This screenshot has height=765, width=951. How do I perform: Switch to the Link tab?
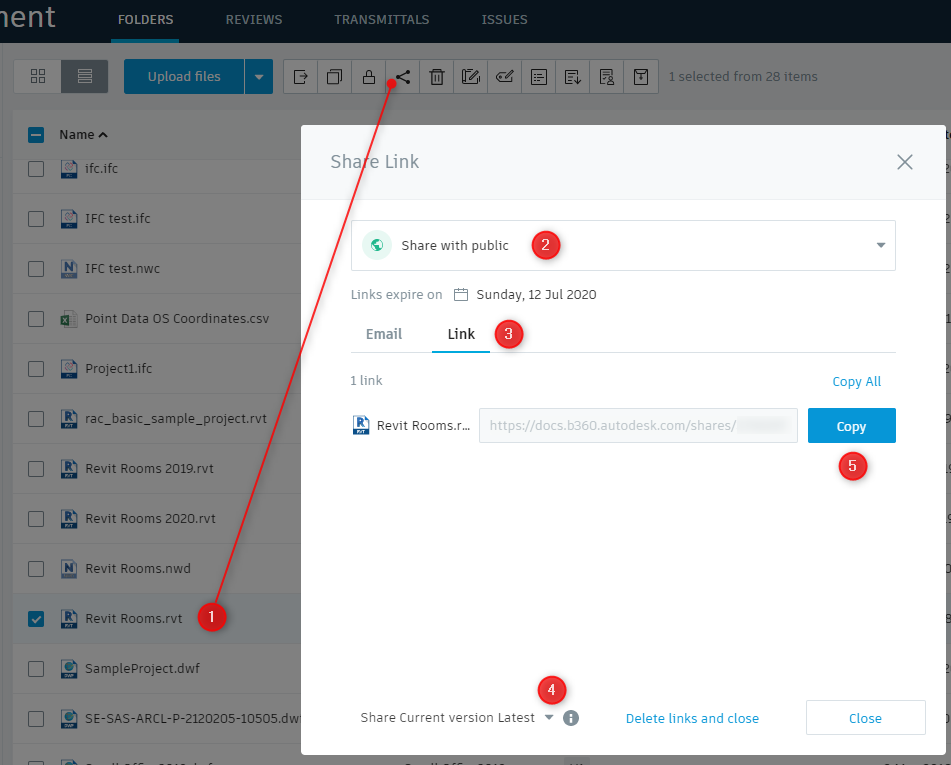[461, 334]
